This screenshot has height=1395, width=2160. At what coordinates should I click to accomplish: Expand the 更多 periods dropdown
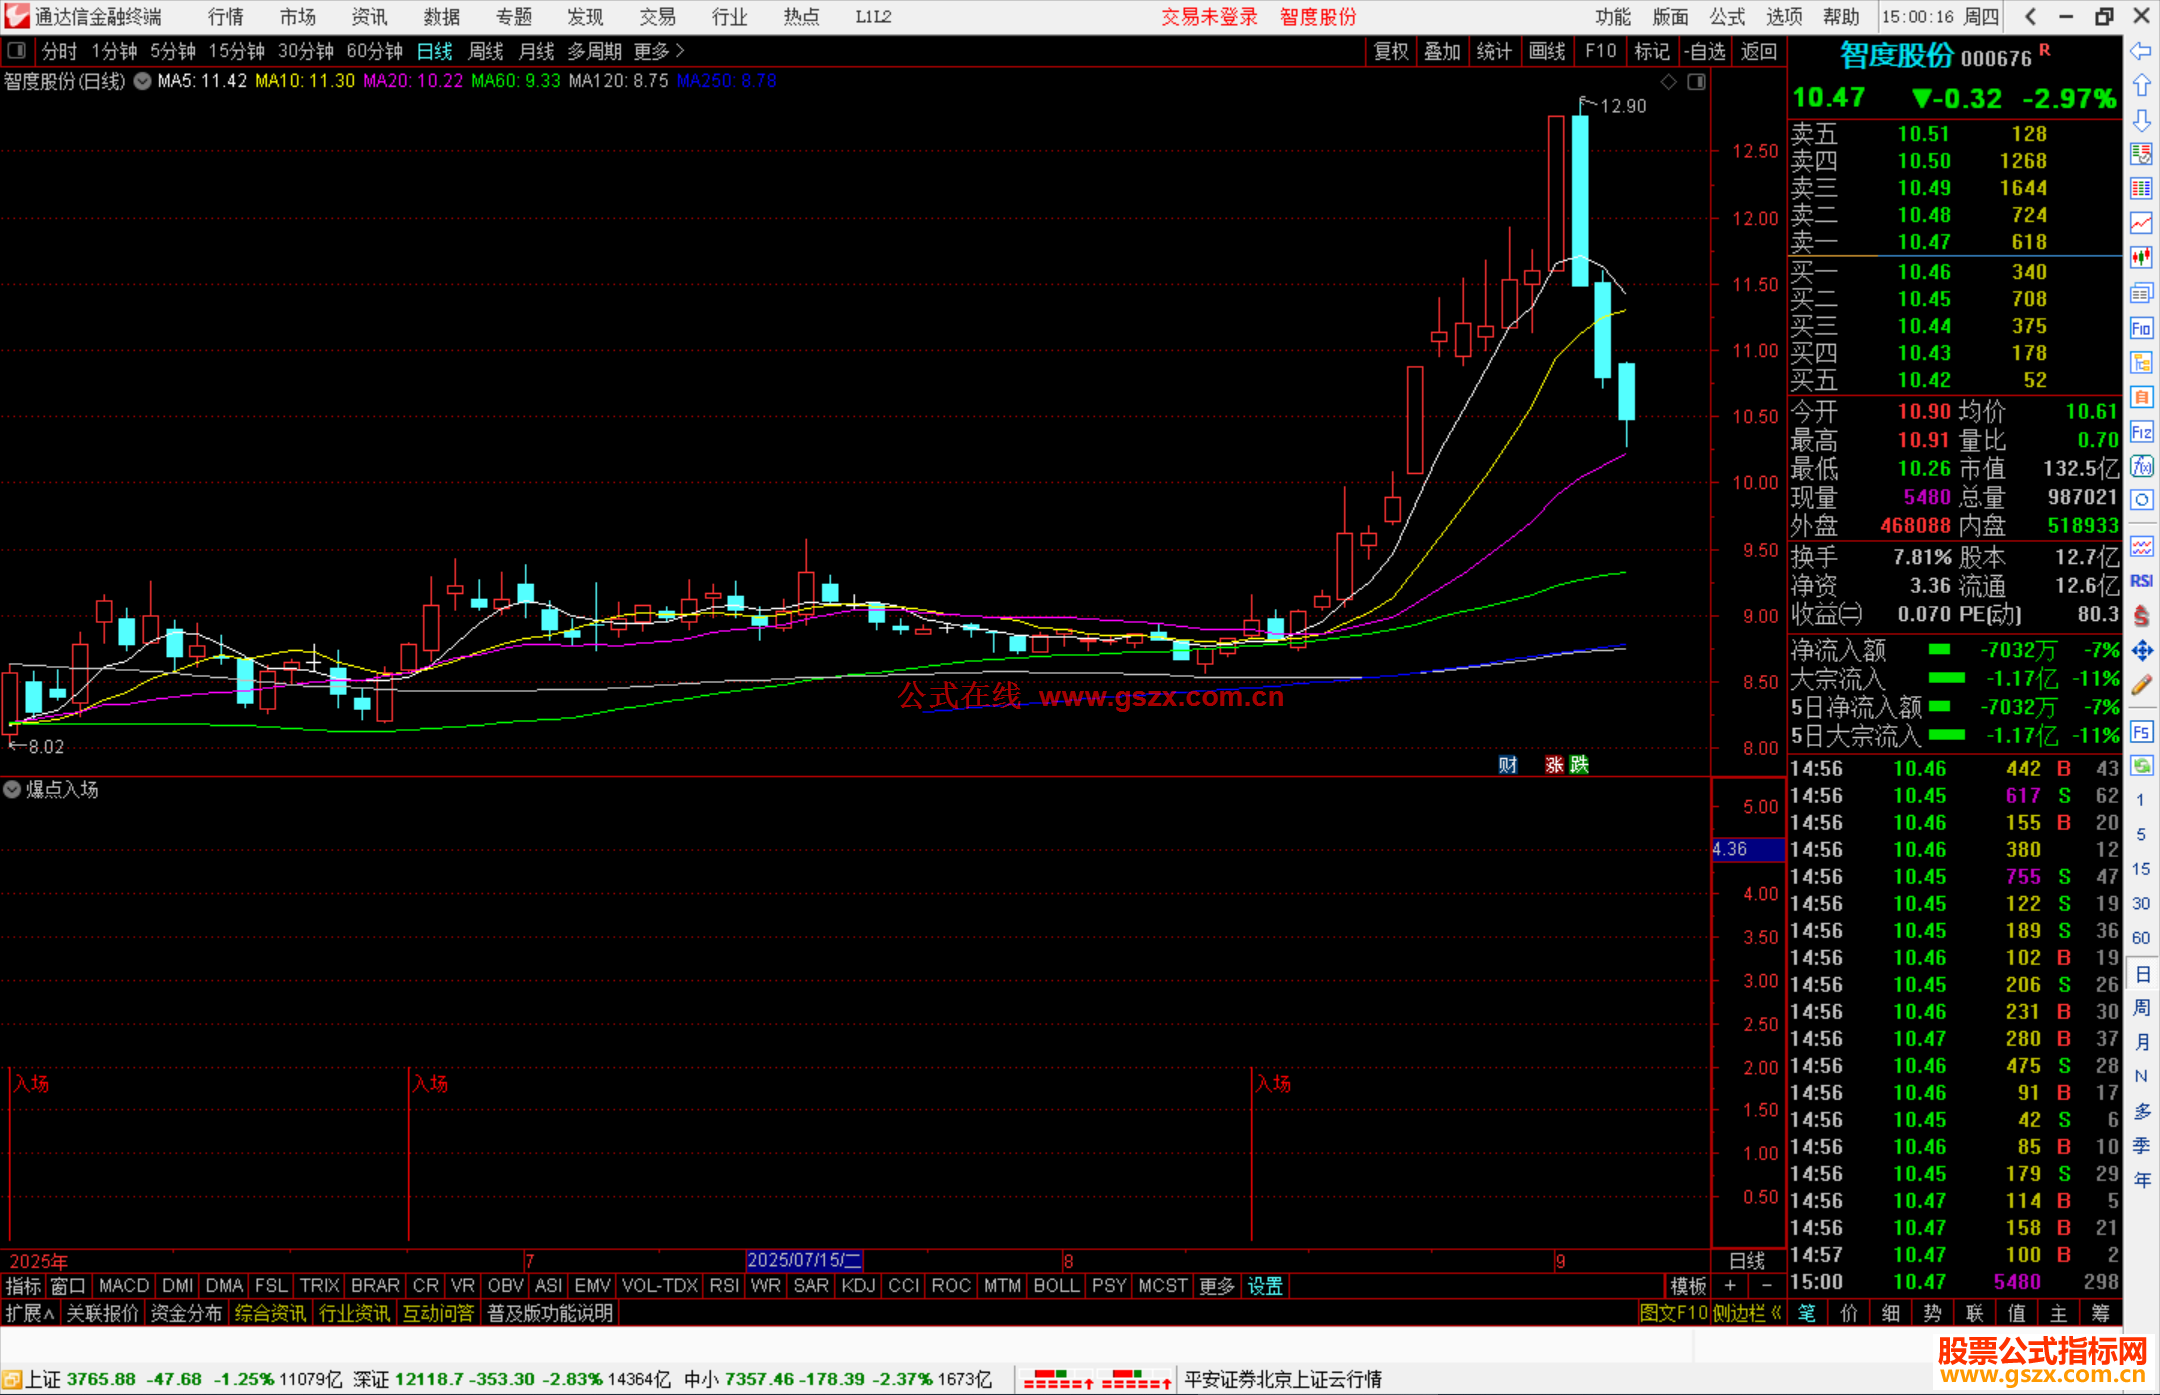659,51
